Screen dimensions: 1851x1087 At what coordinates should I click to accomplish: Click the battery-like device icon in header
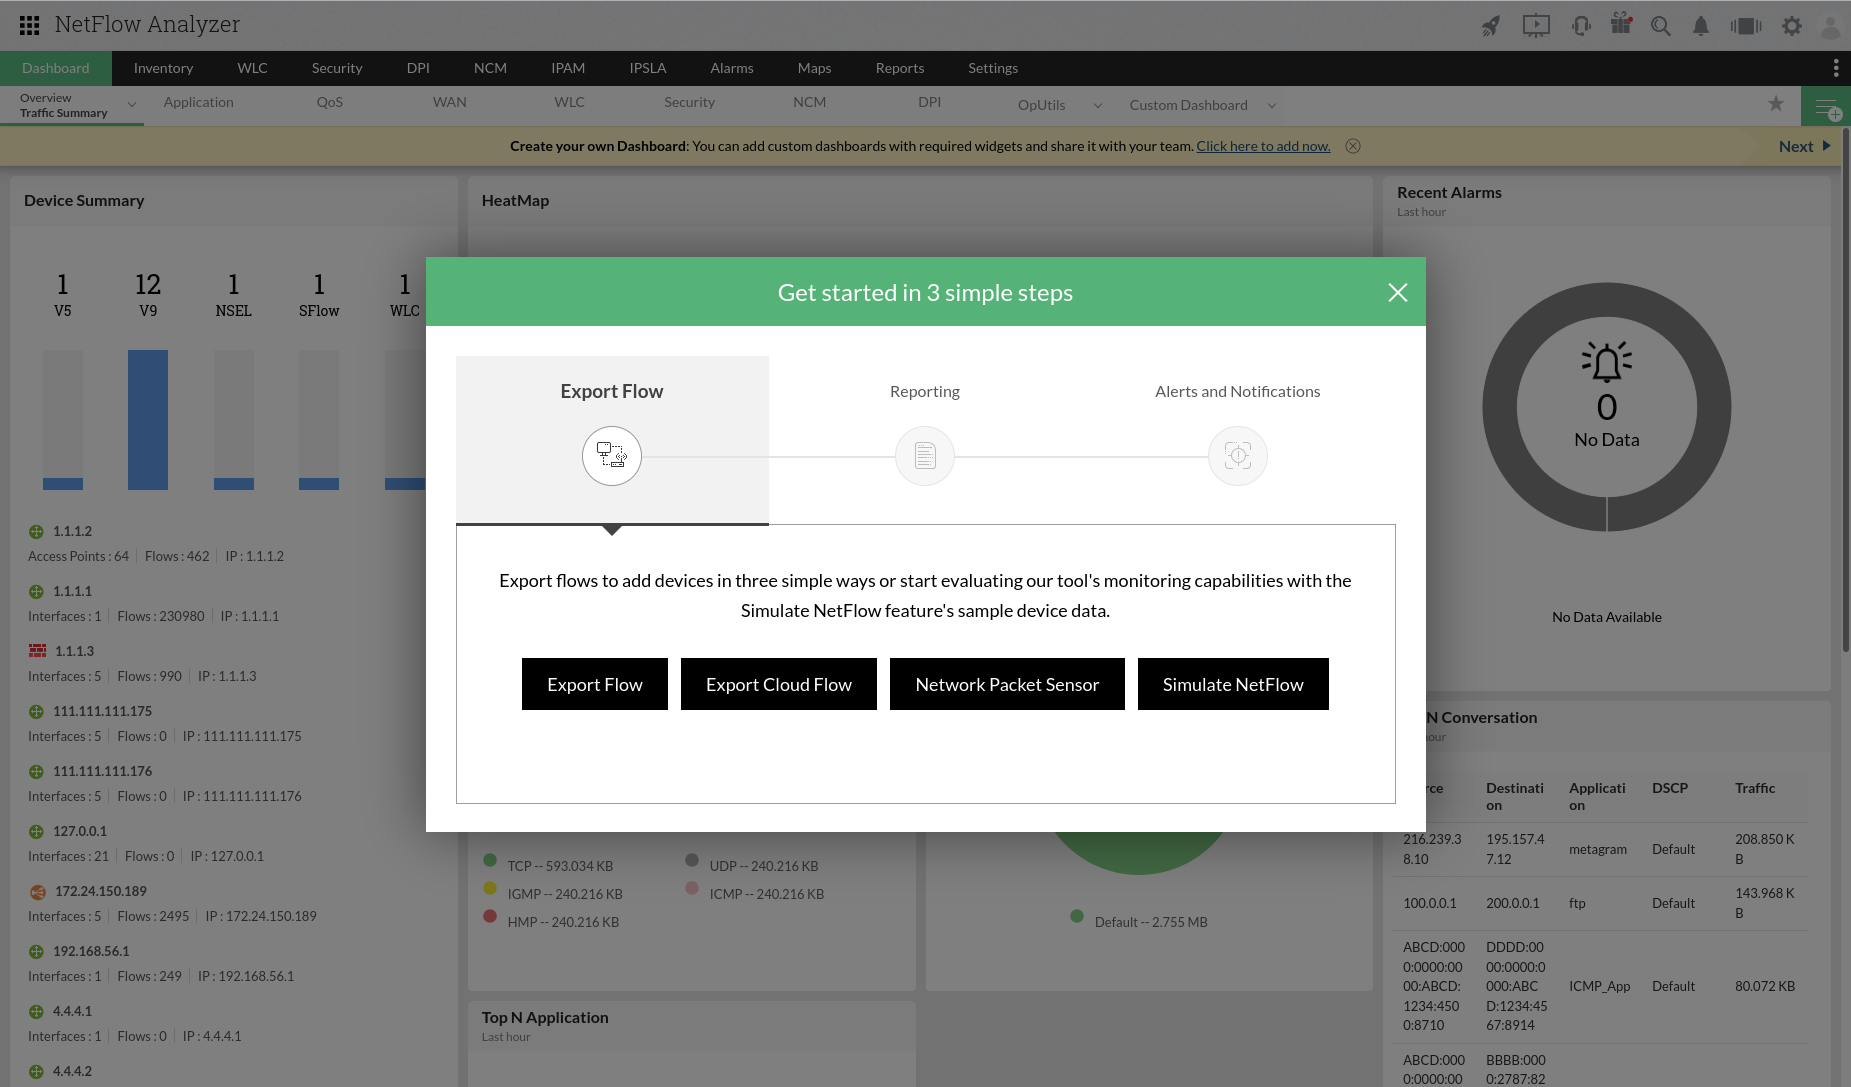pyautogui.click(x=1746, y=26)
